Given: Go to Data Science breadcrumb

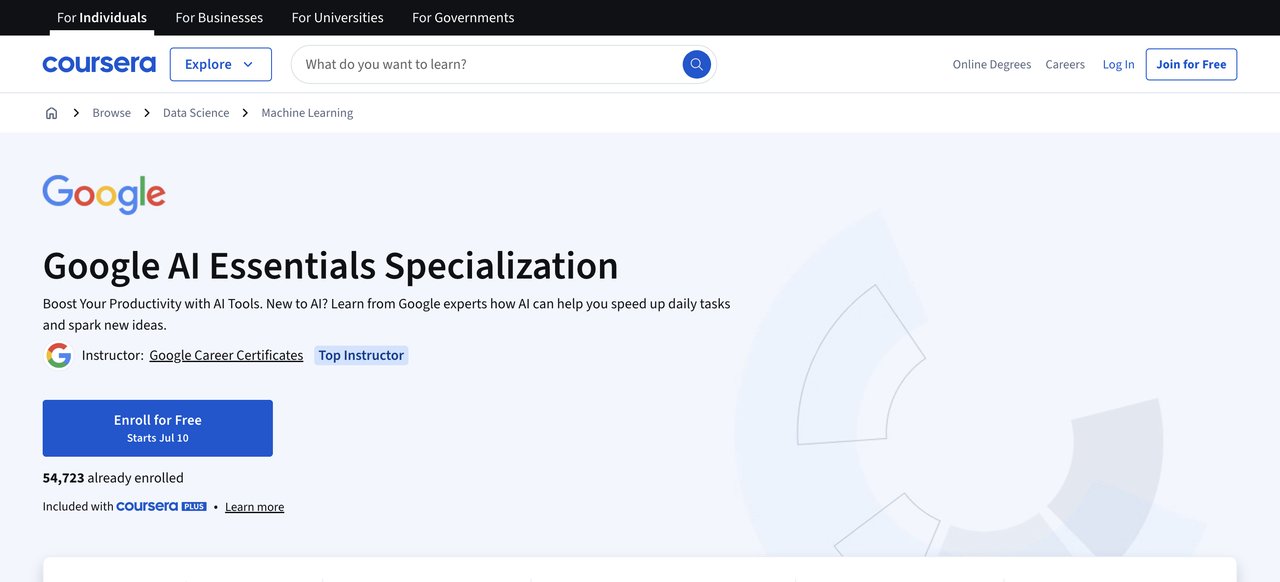Looking at the screenshot, I should (196, 113).
